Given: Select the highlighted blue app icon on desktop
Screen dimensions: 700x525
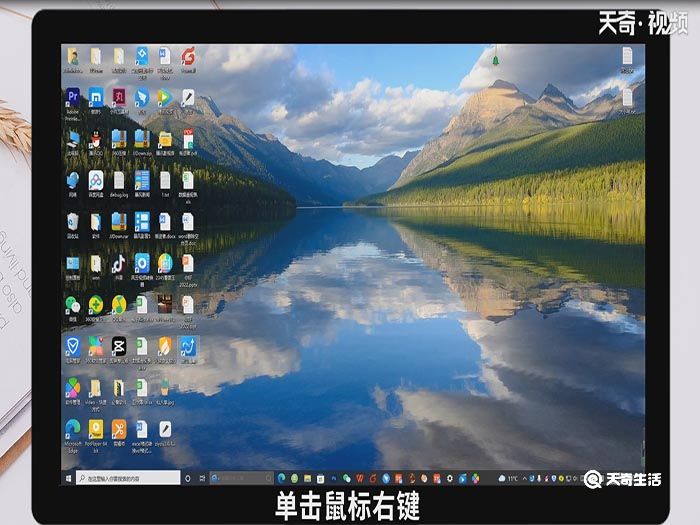Looking at the screenshot, I should click(x=187, y=346).
